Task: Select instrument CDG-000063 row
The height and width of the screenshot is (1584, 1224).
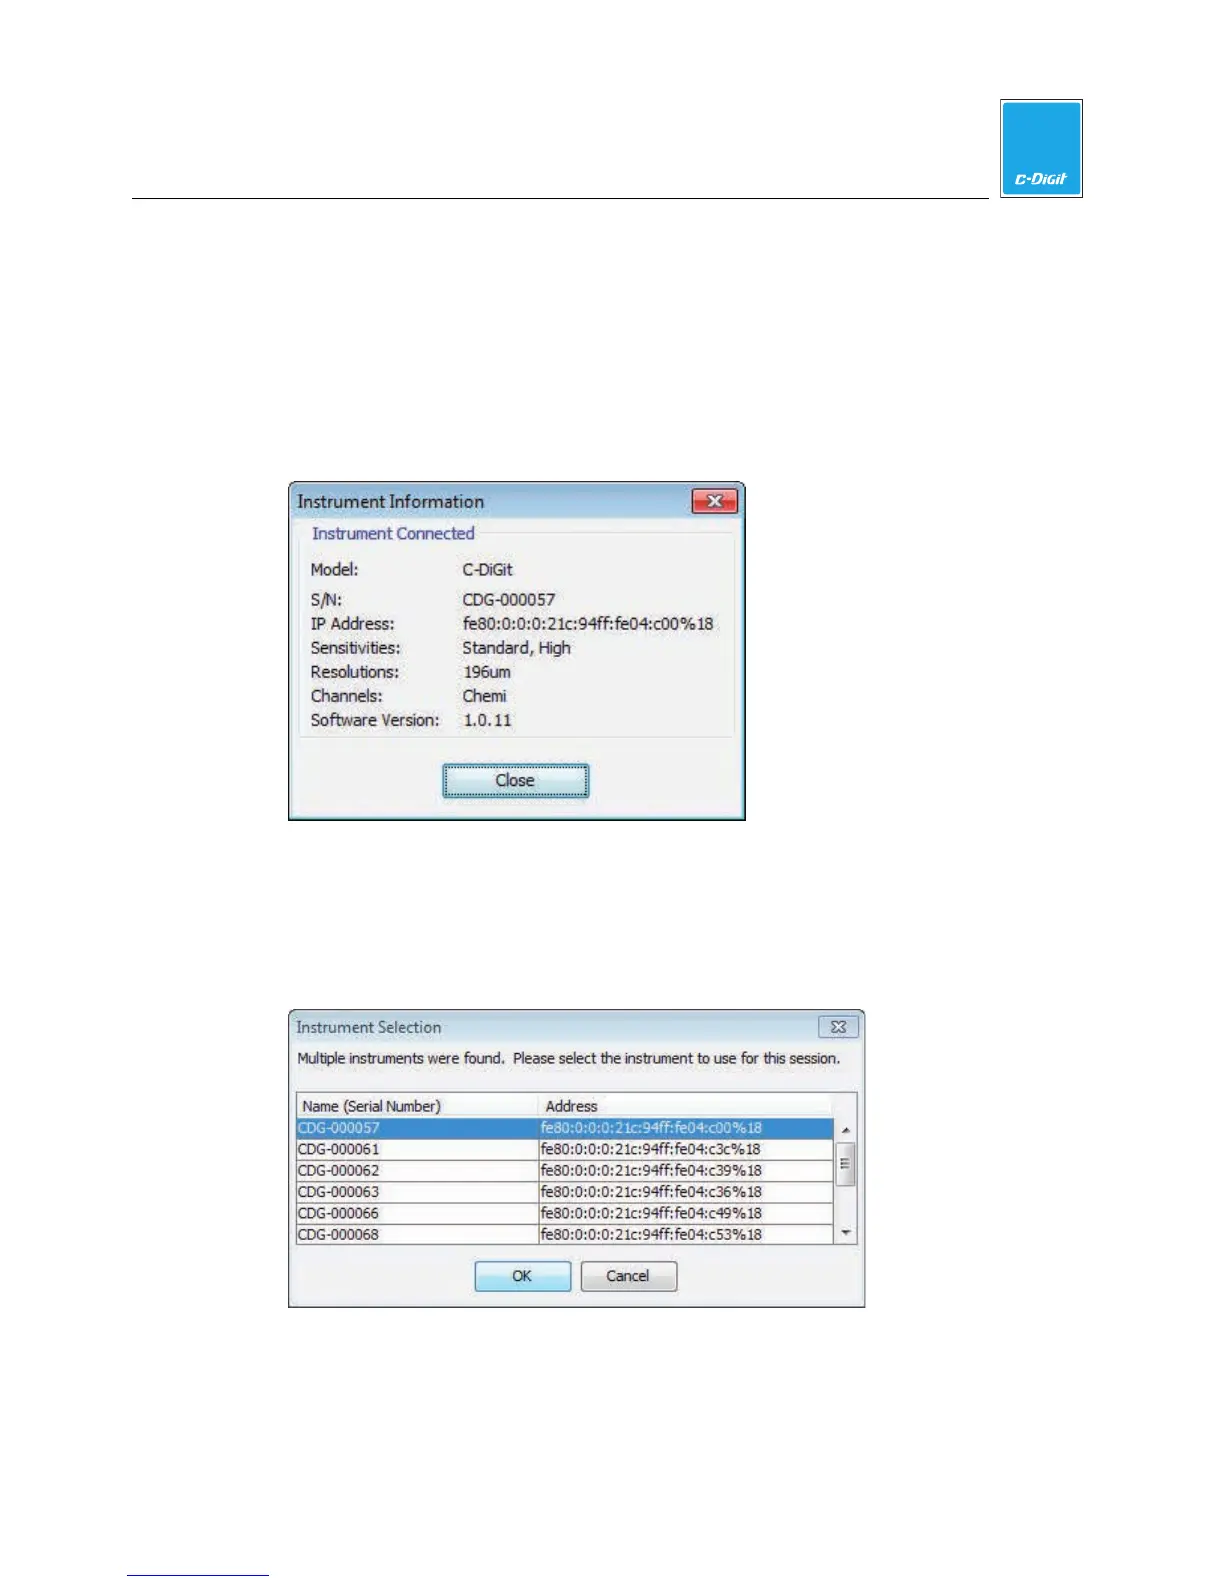Action: (x=565, y=1192)
